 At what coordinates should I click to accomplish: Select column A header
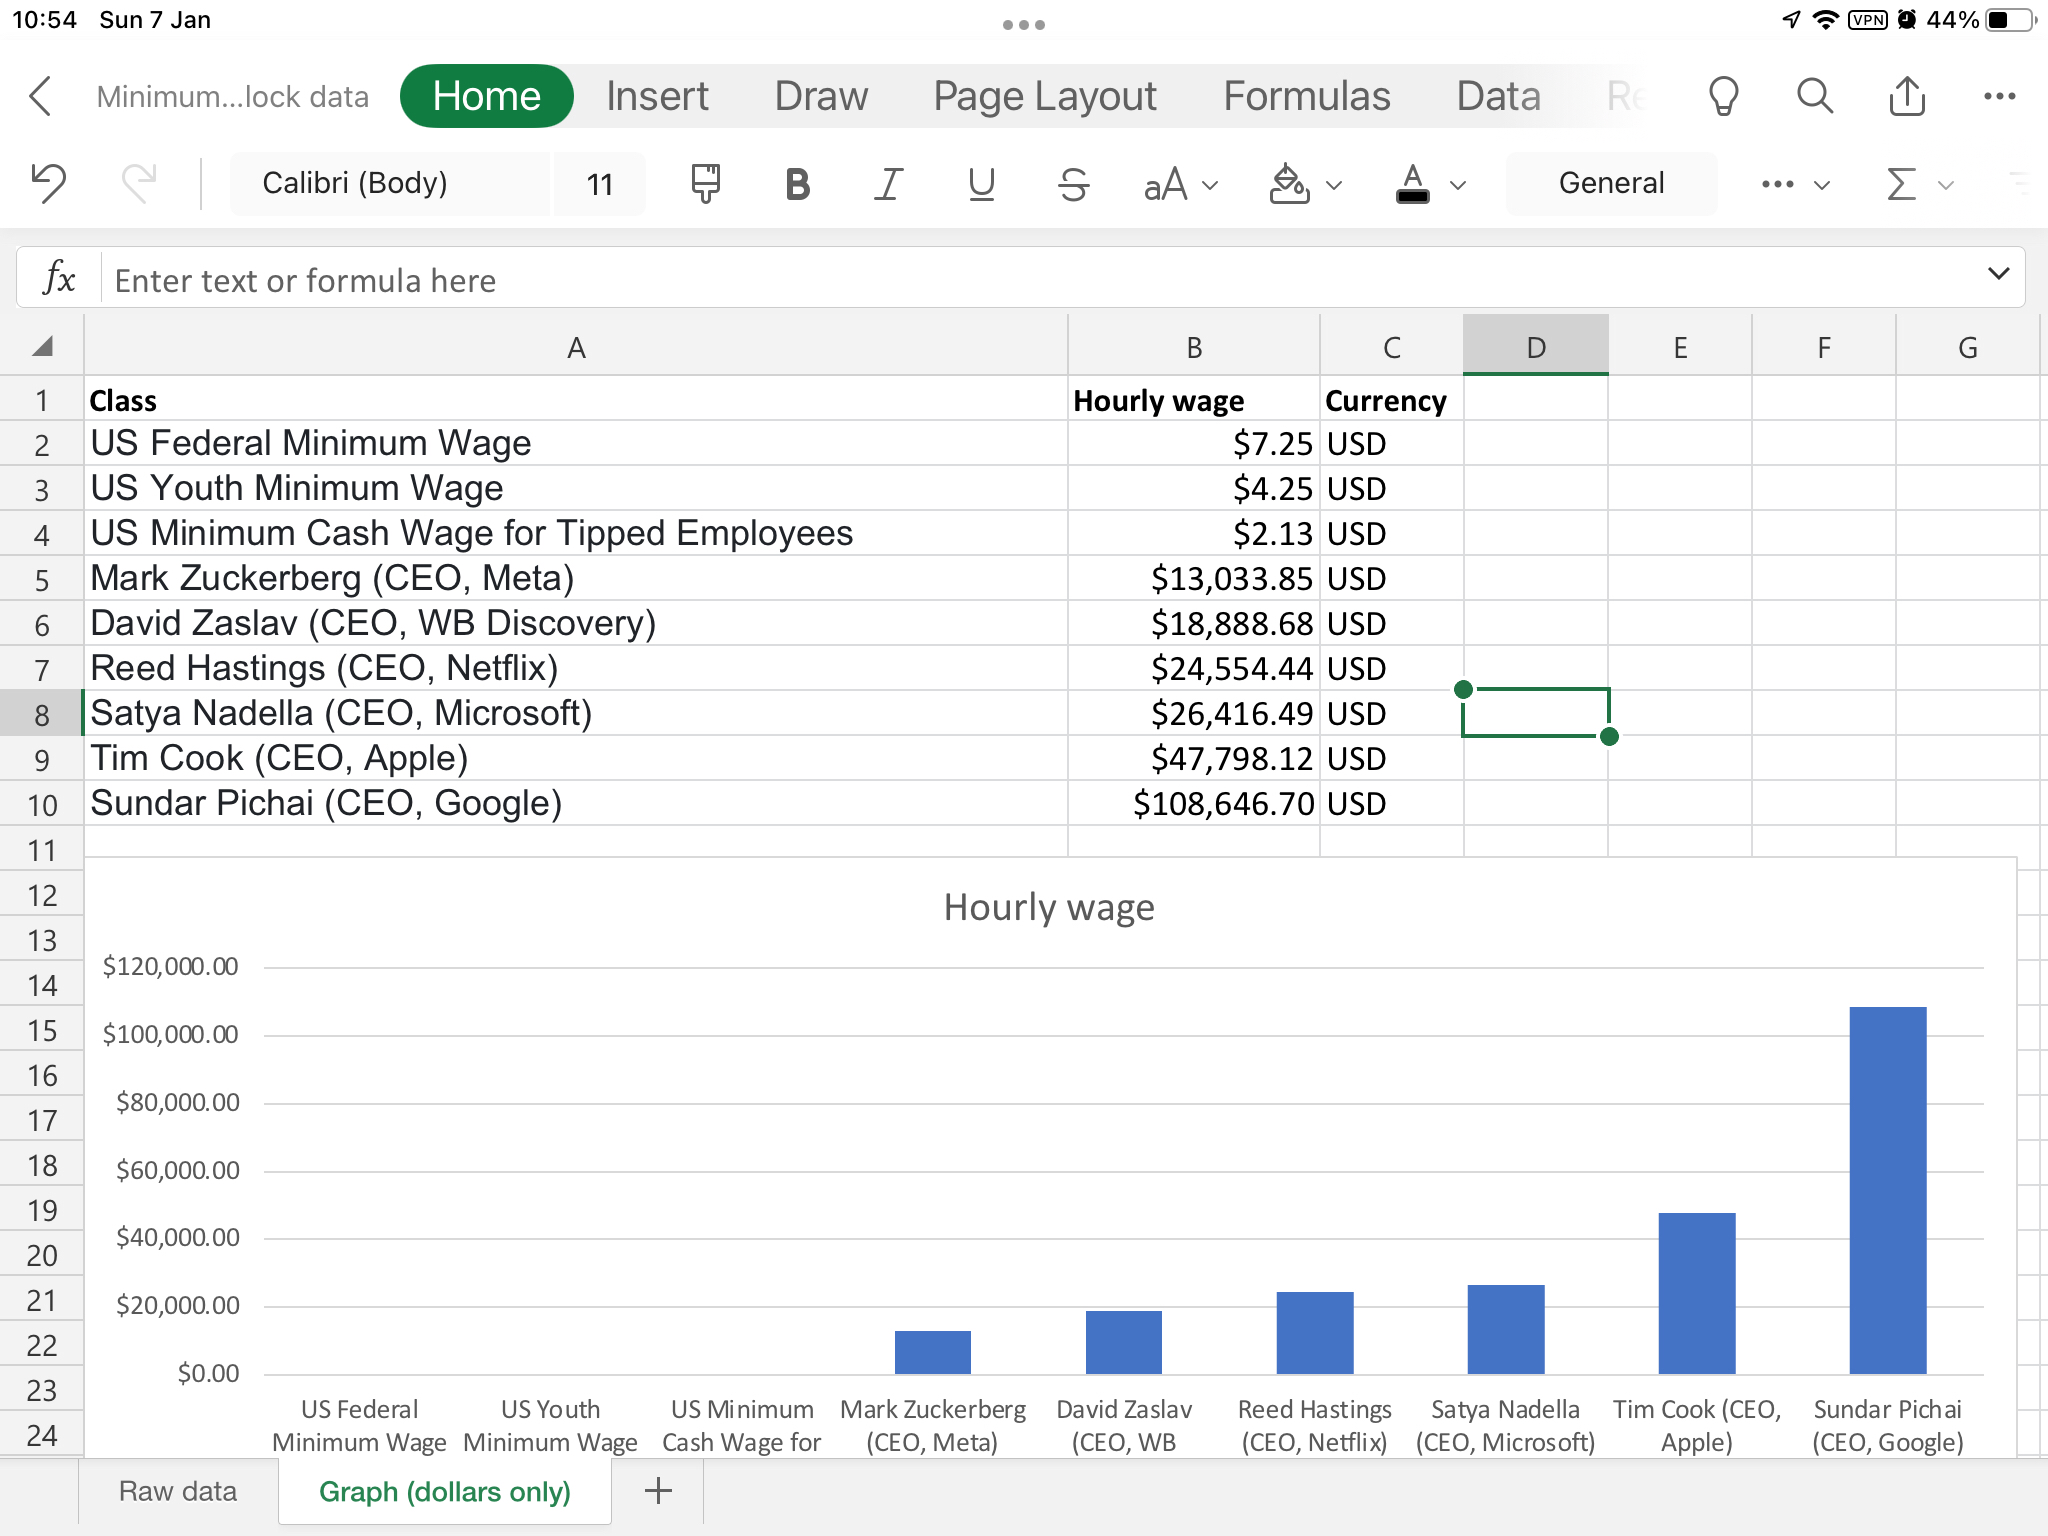tap(576, 347)
